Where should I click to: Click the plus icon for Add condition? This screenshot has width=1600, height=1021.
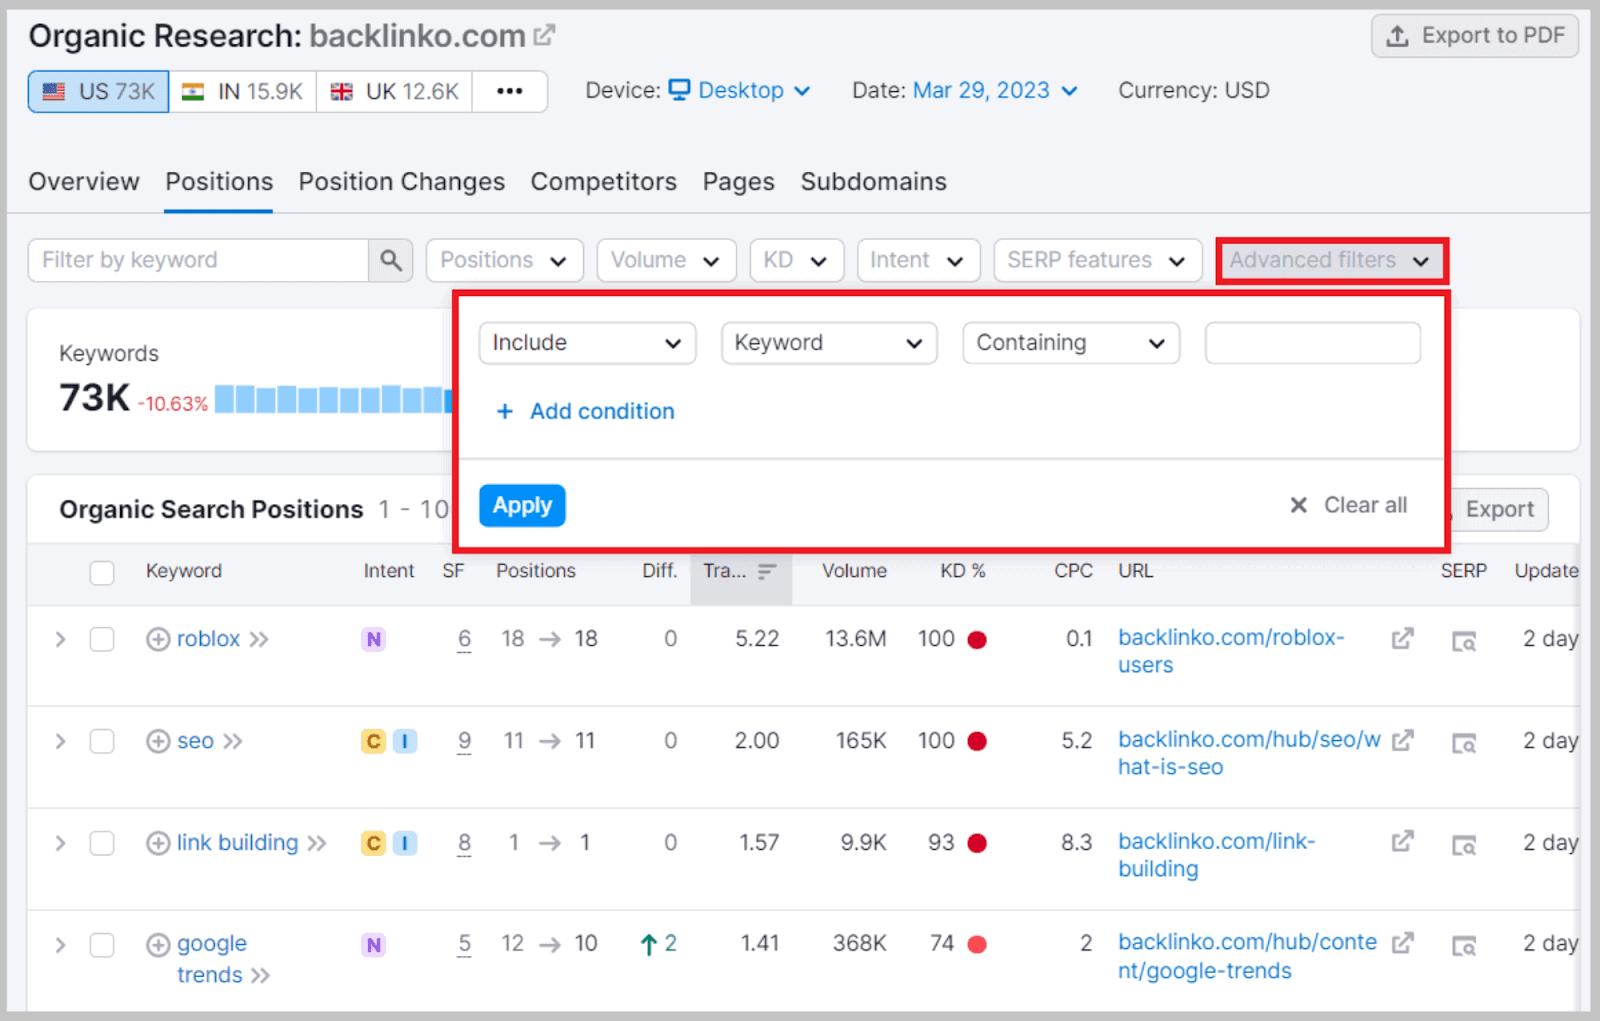(505, 411)
